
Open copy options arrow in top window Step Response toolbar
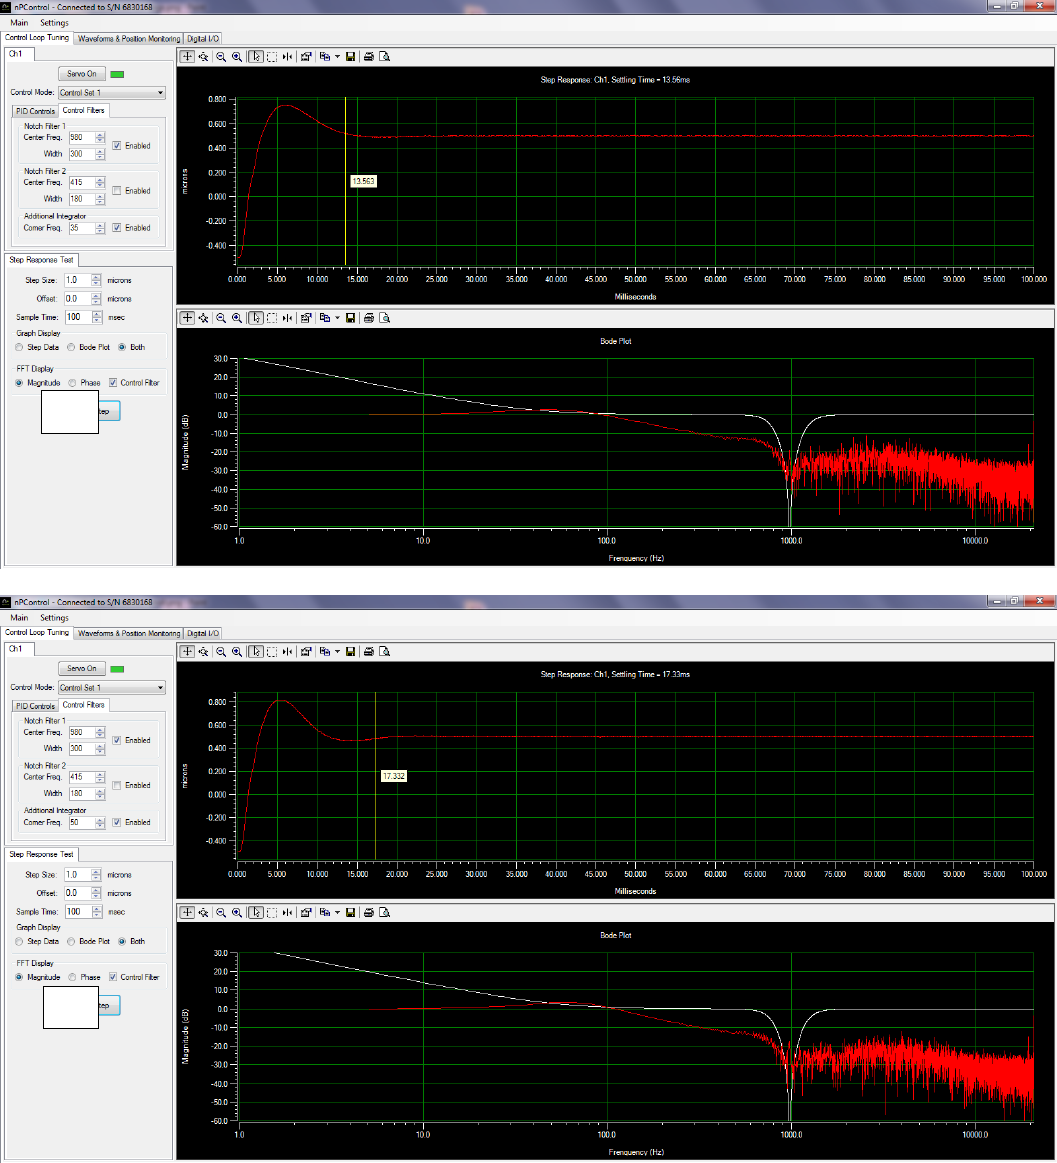pos(337,56)
